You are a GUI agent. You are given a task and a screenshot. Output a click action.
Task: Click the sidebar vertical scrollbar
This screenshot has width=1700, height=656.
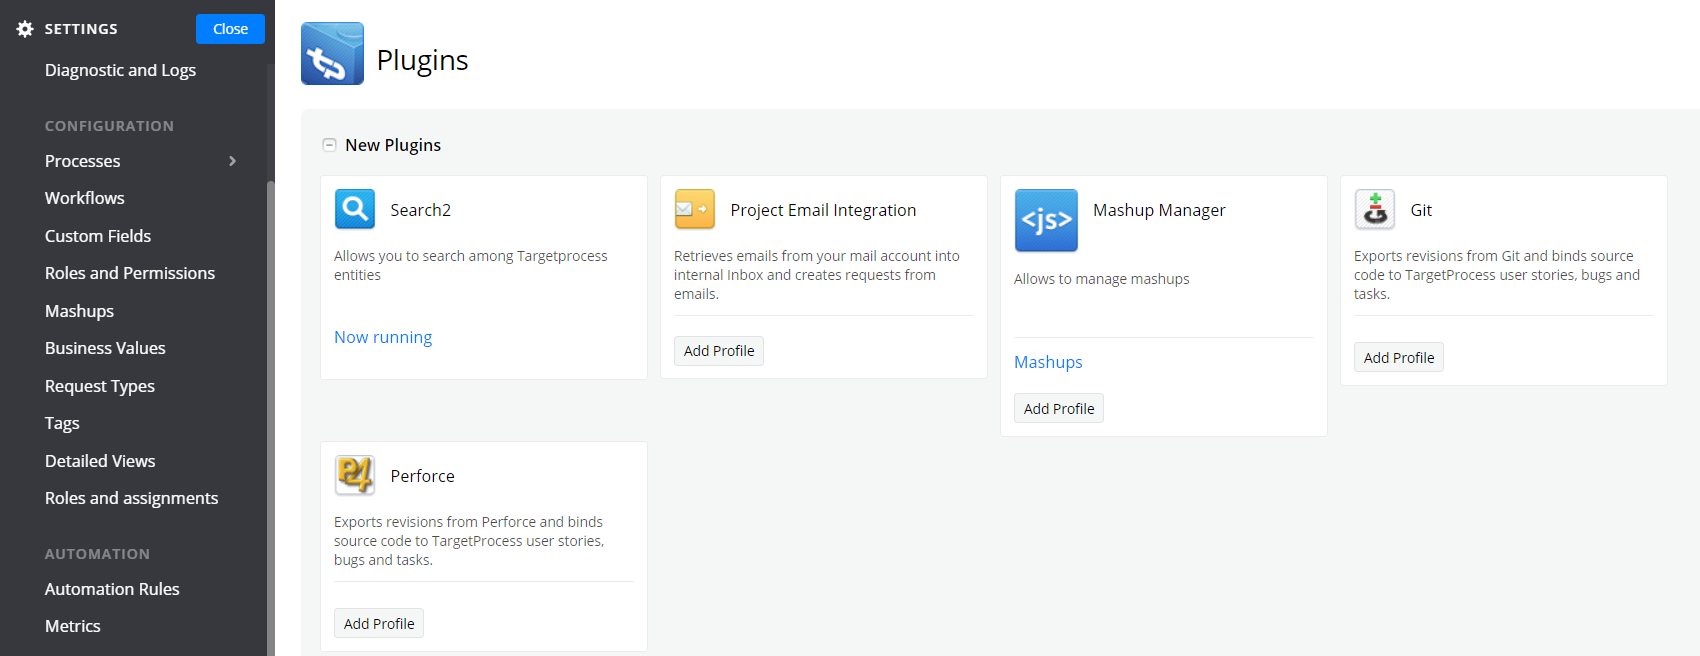pos(270,418)
